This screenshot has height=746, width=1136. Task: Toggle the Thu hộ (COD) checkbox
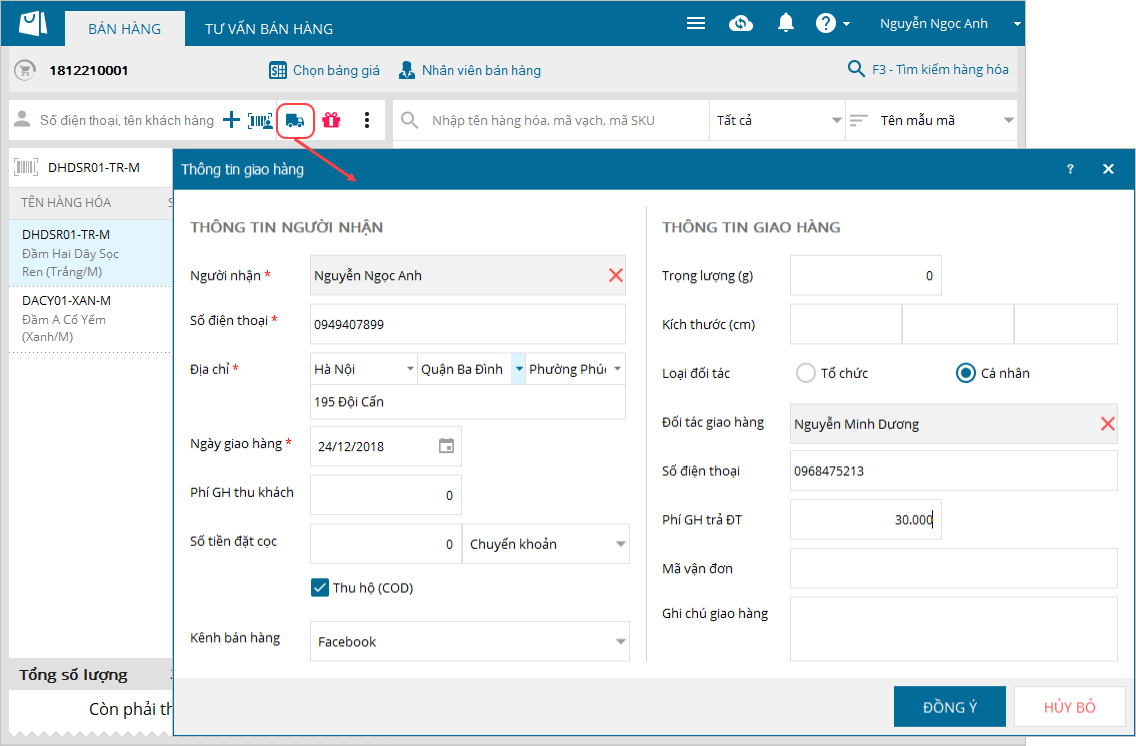320,588
